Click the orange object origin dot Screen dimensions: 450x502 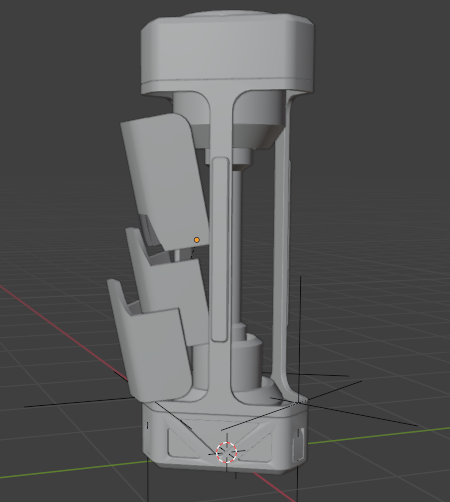coord(197,240)
